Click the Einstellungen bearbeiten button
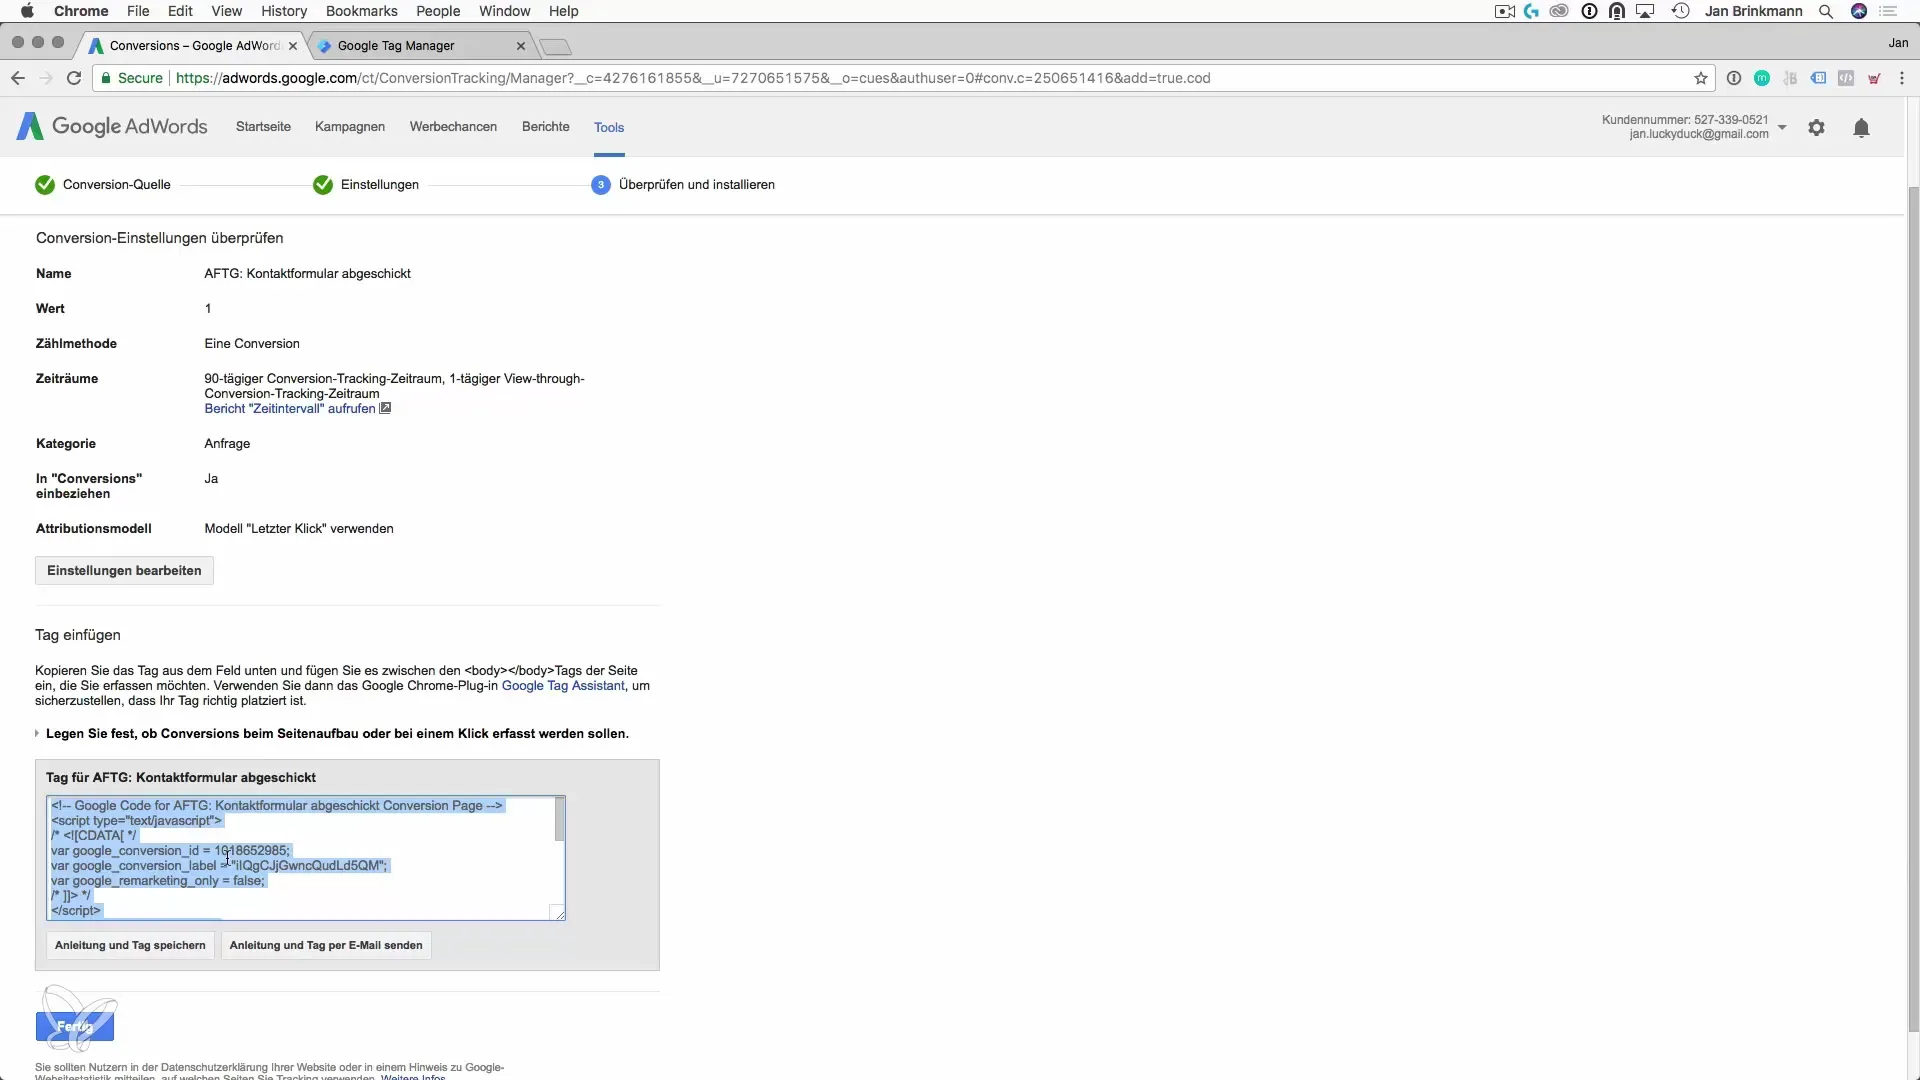This screenshot has height=1080, width=1920. (124, 571)
